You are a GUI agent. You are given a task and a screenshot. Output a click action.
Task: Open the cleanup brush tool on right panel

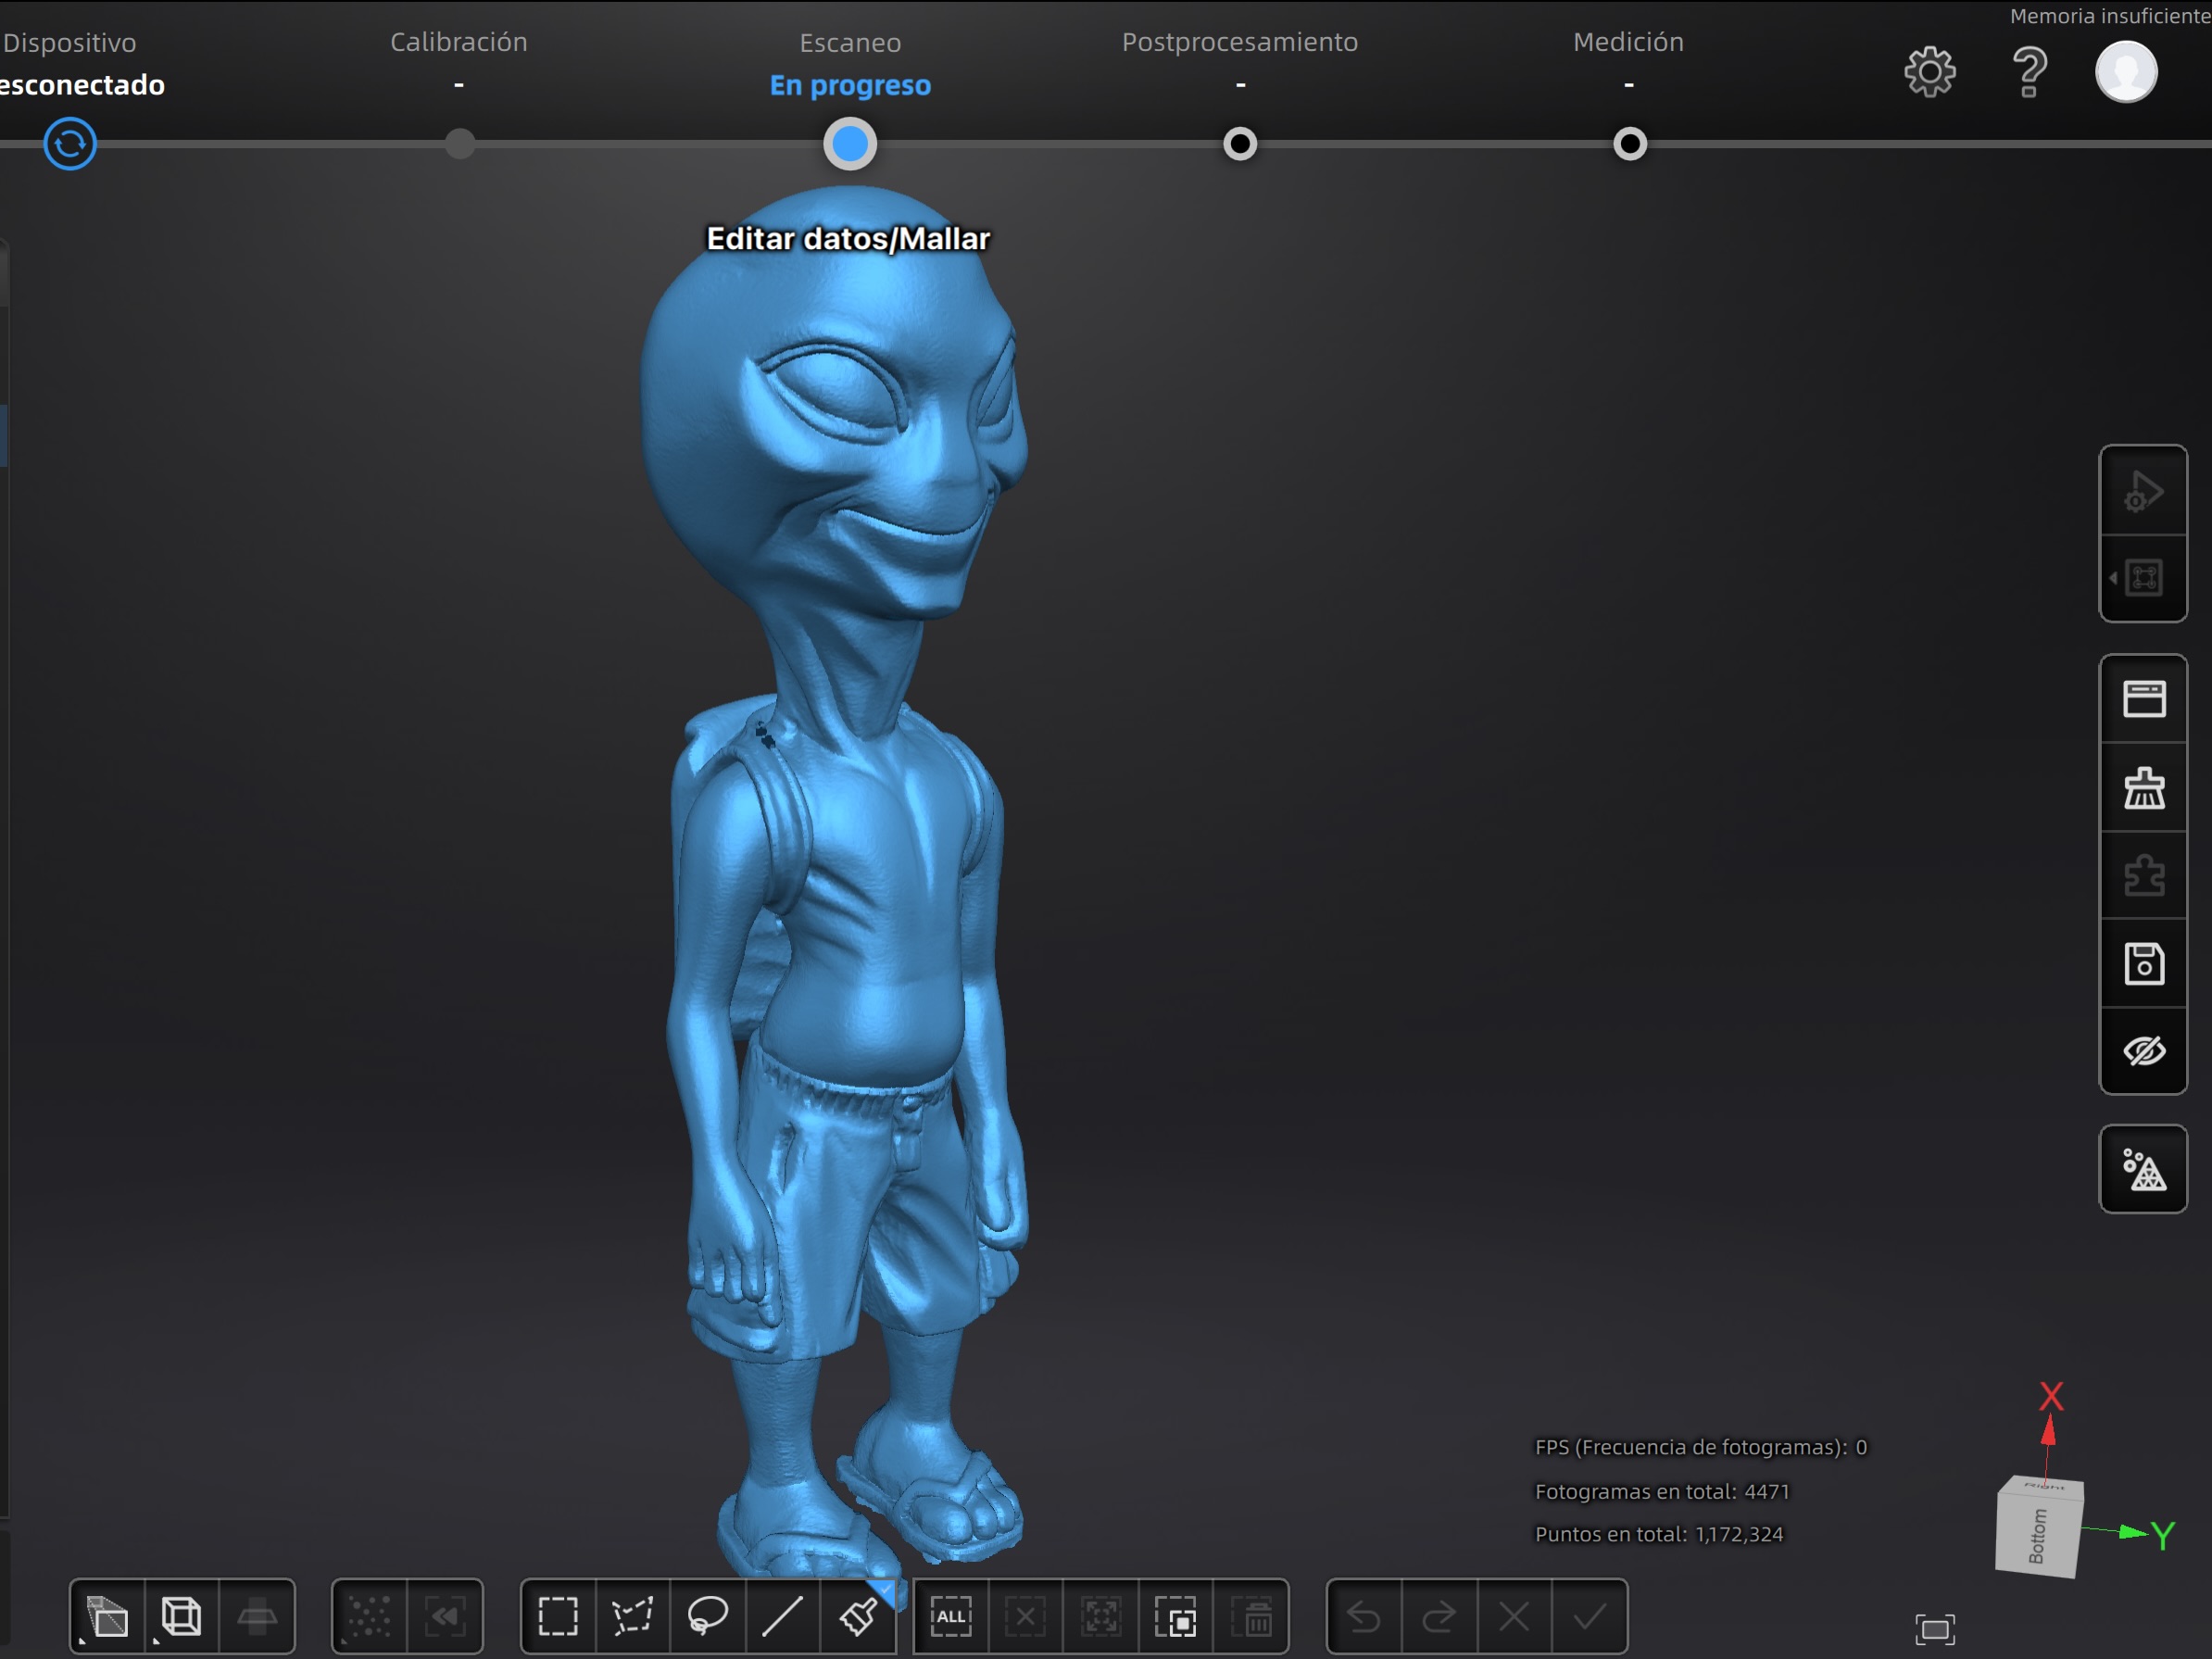click(2143, 788)
